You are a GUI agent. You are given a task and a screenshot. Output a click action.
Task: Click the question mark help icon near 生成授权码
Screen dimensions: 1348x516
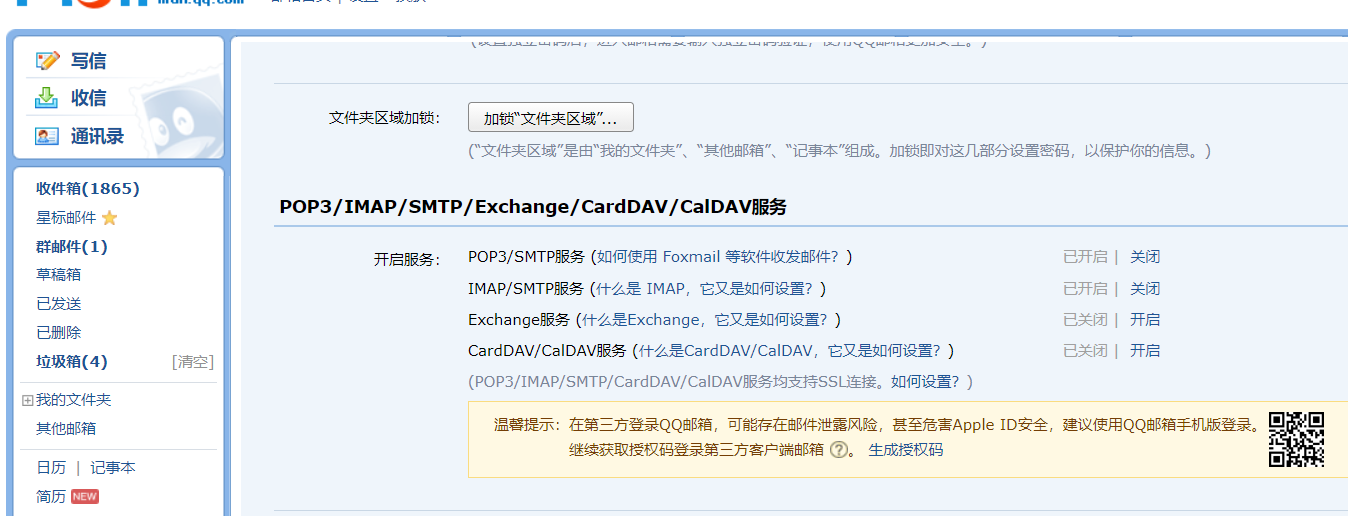point(838,450)
